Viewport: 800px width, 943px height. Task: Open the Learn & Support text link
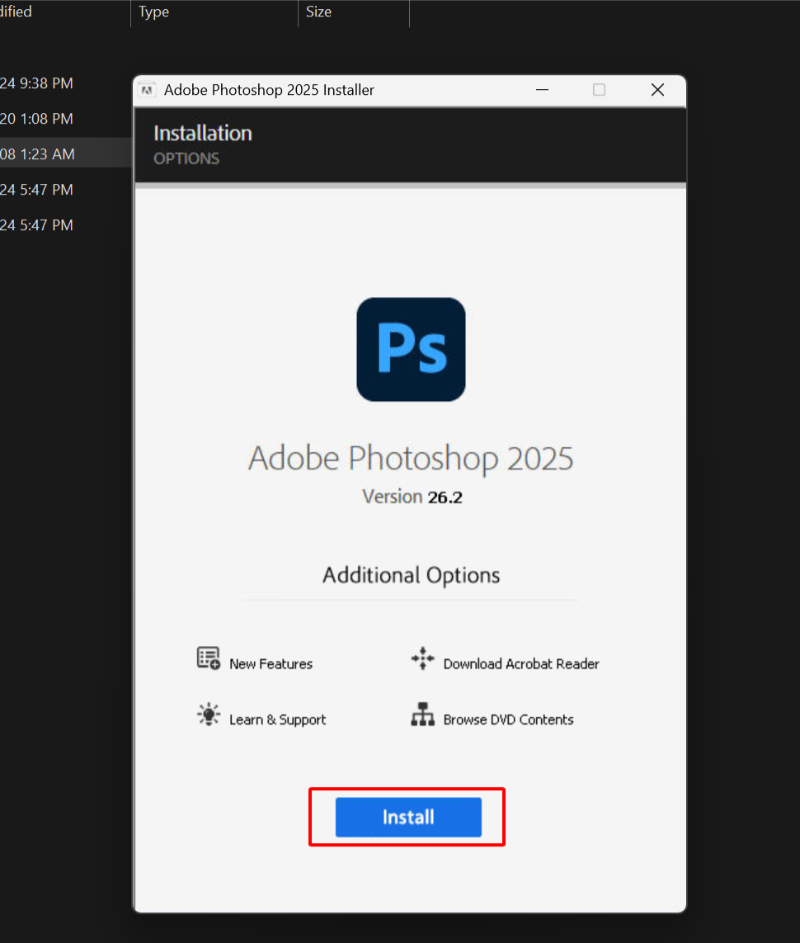(277, 720)
